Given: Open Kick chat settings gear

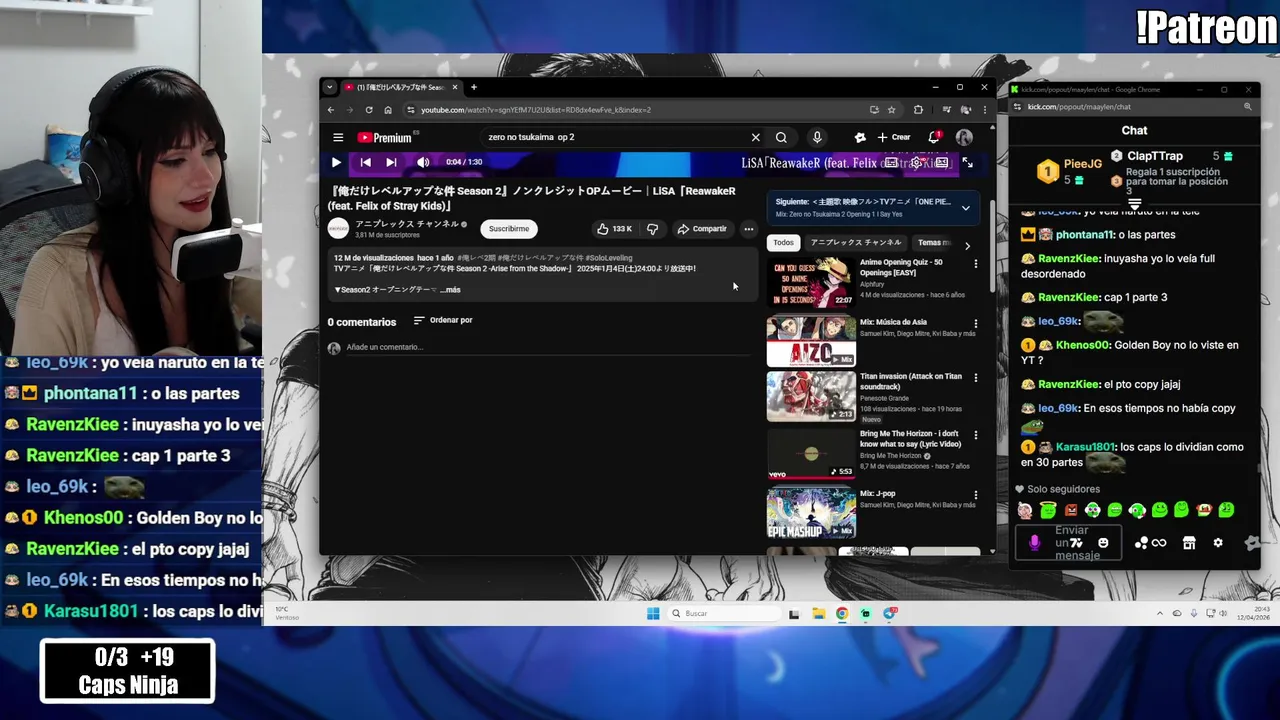Looking at the screenshot, I should (1218, 543).
